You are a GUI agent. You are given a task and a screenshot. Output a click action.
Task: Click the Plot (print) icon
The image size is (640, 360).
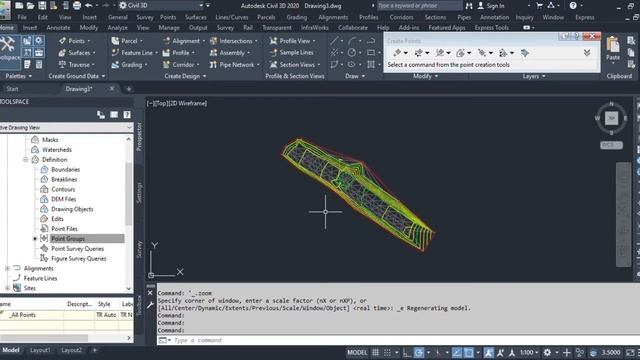pos(77,5)
